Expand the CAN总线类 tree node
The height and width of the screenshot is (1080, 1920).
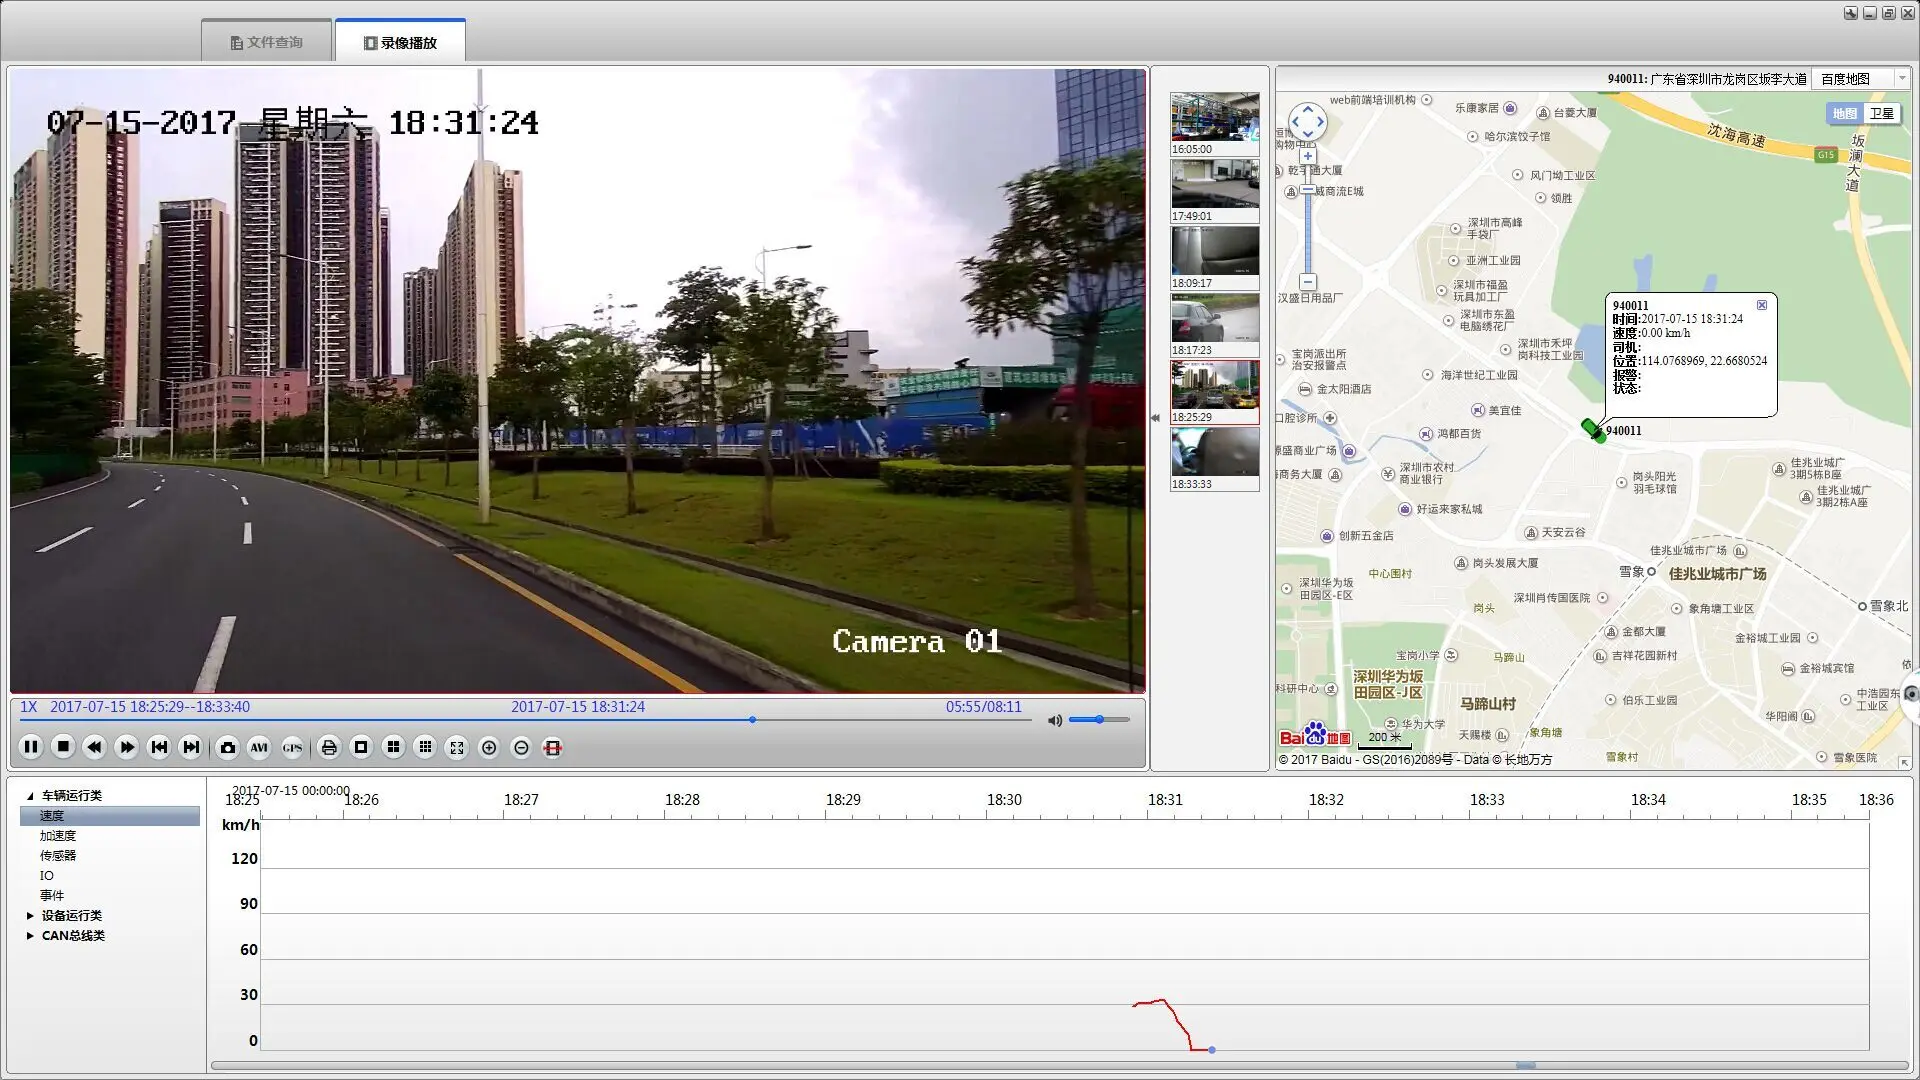click(x=30, y=936)
